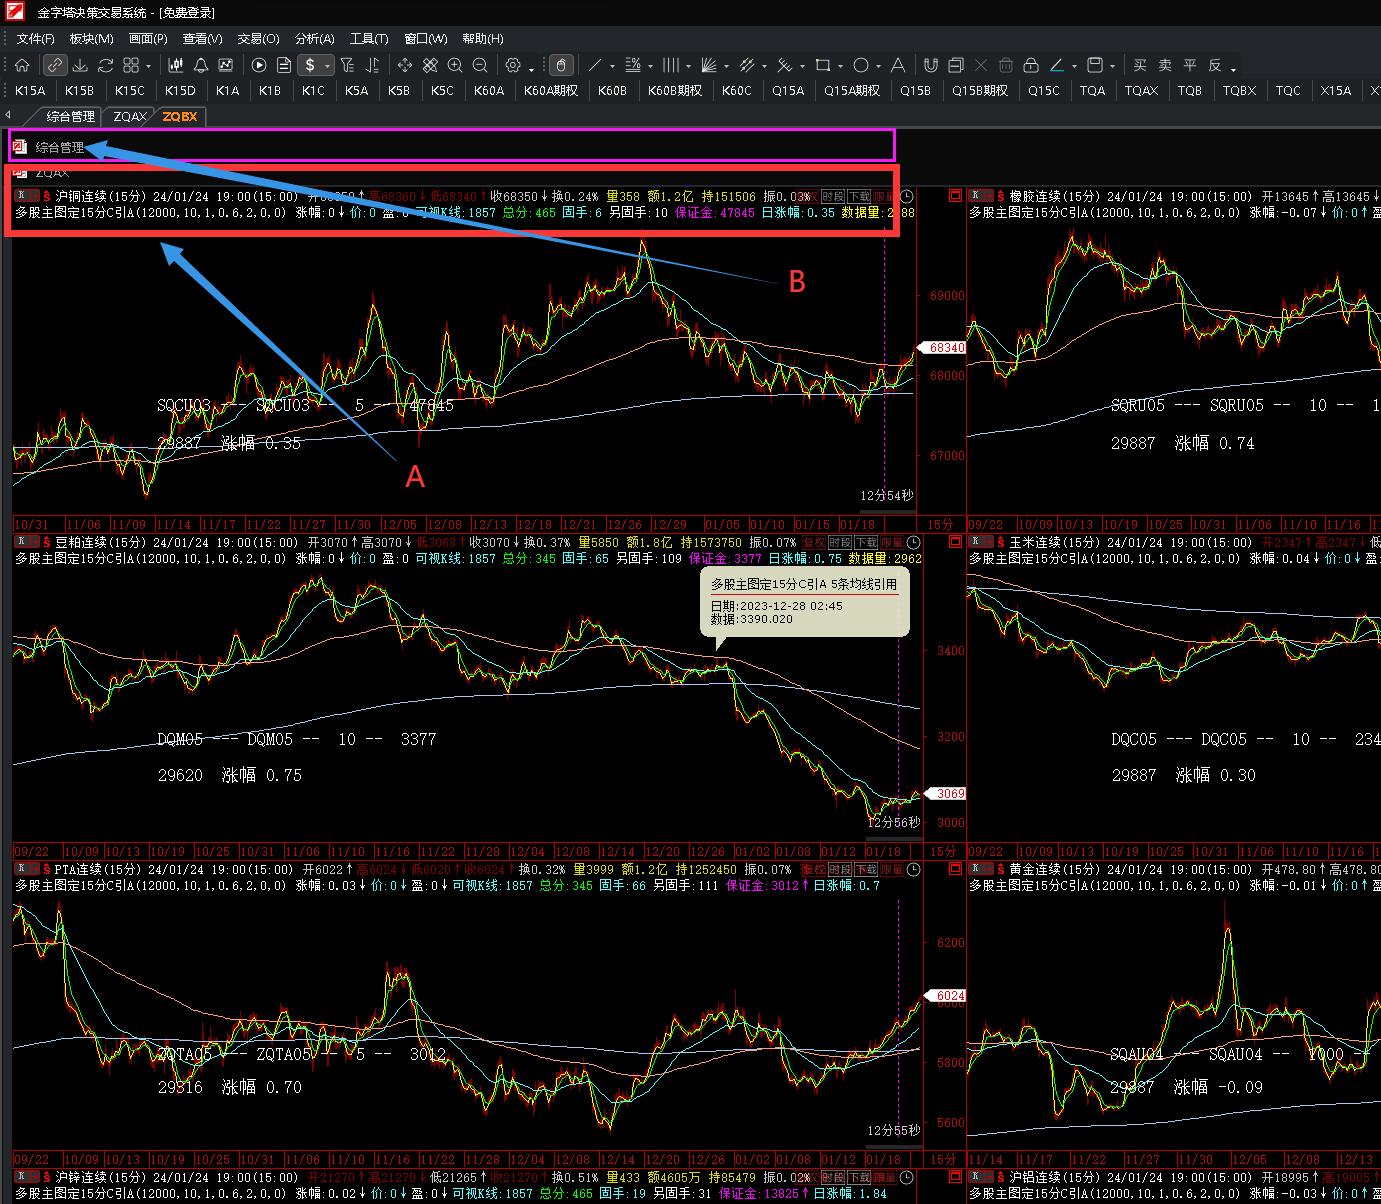The image size is (1381, 1204).
Task: Select the straight line drawing tool
Action: tap(595, 65)
